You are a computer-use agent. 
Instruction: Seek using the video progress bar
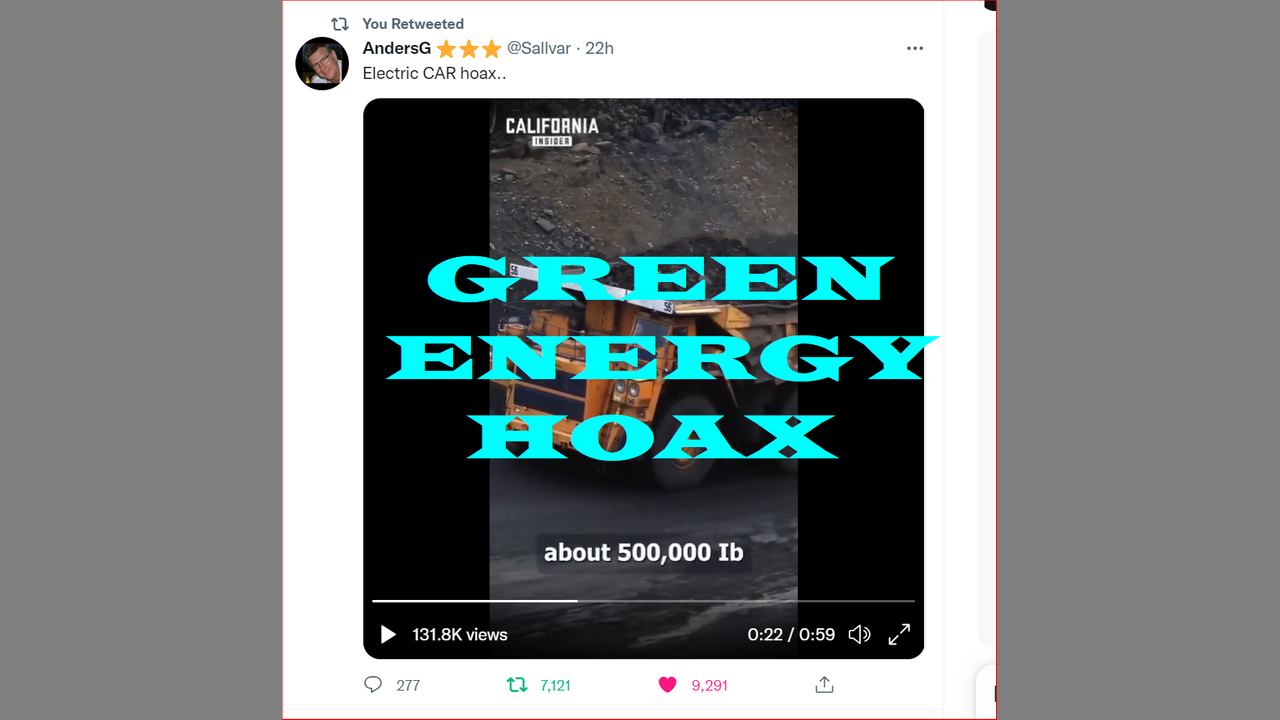(x=643, y=601)
